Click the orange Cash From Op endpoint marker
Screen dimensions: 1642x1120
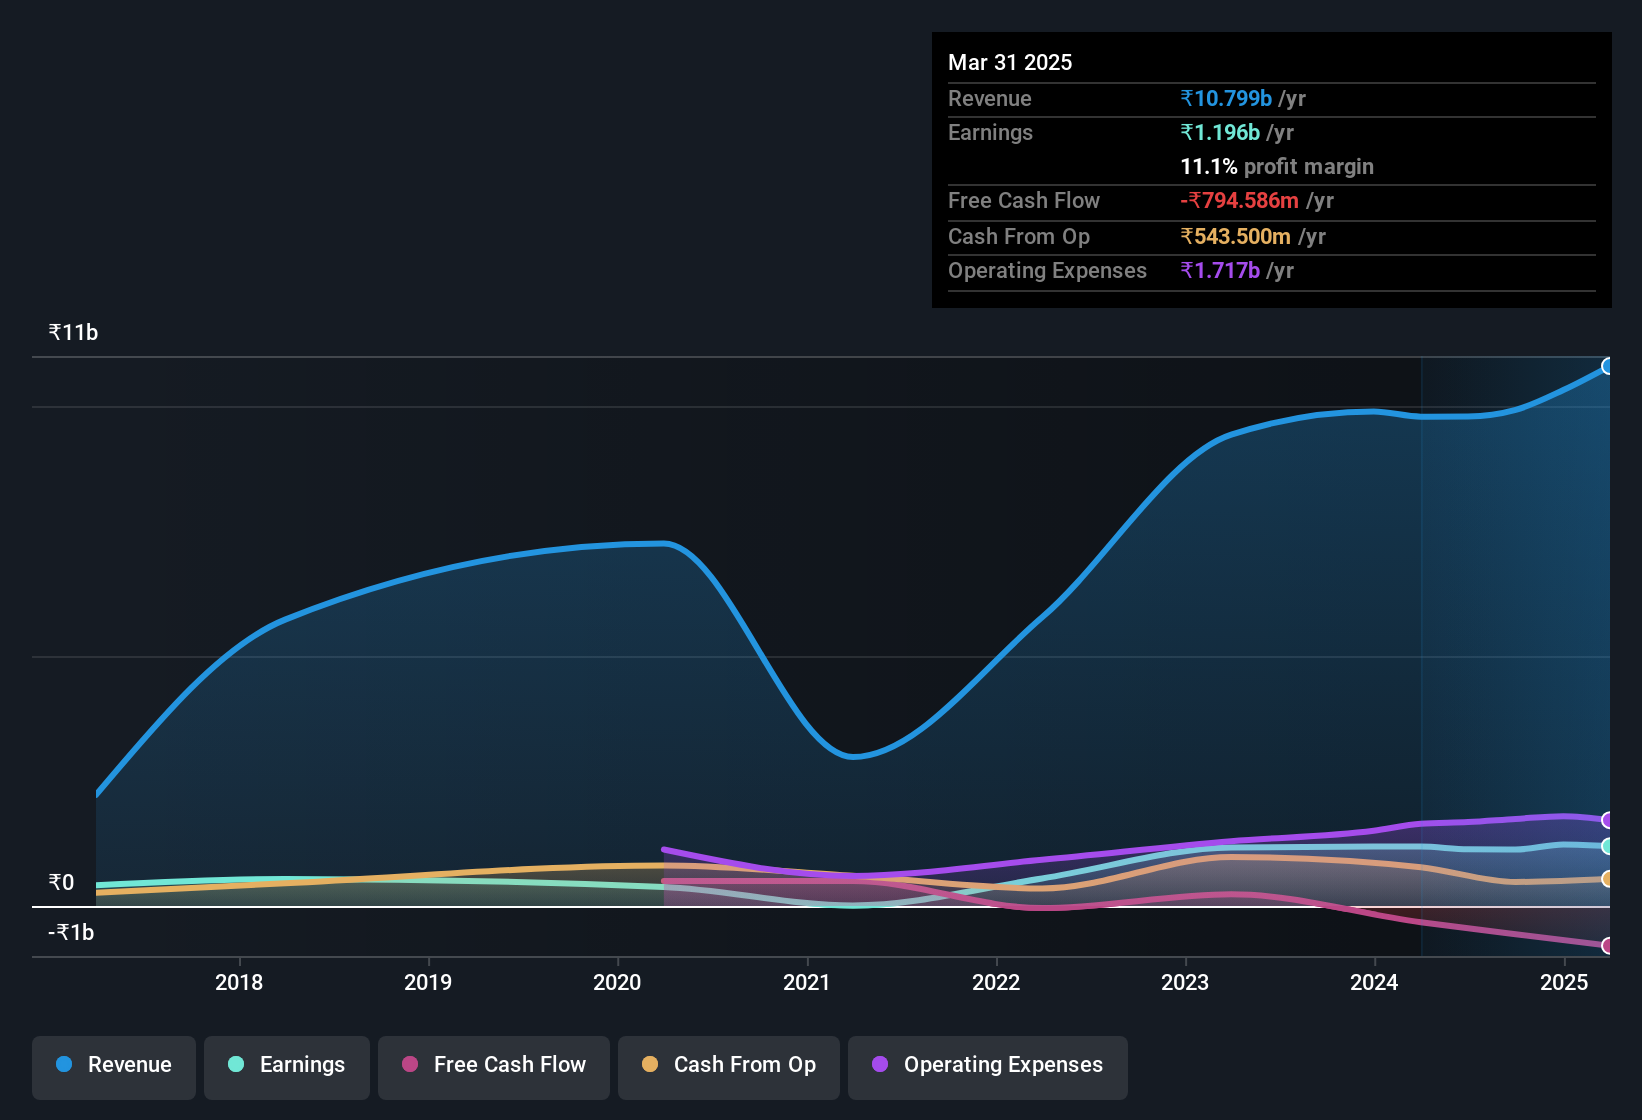click(x=1607, y=879)
